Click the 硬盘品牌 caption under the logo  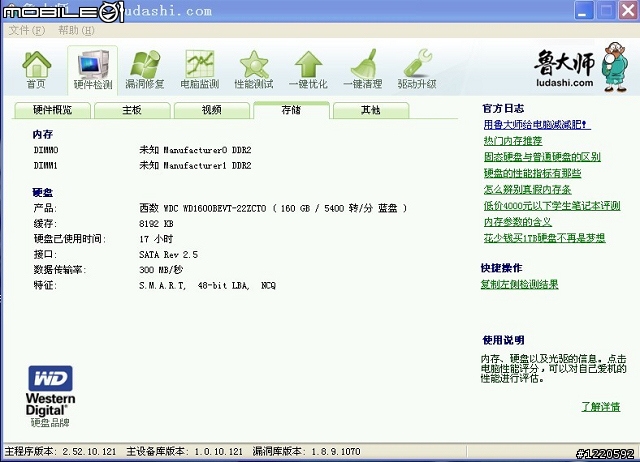[50, 422]
